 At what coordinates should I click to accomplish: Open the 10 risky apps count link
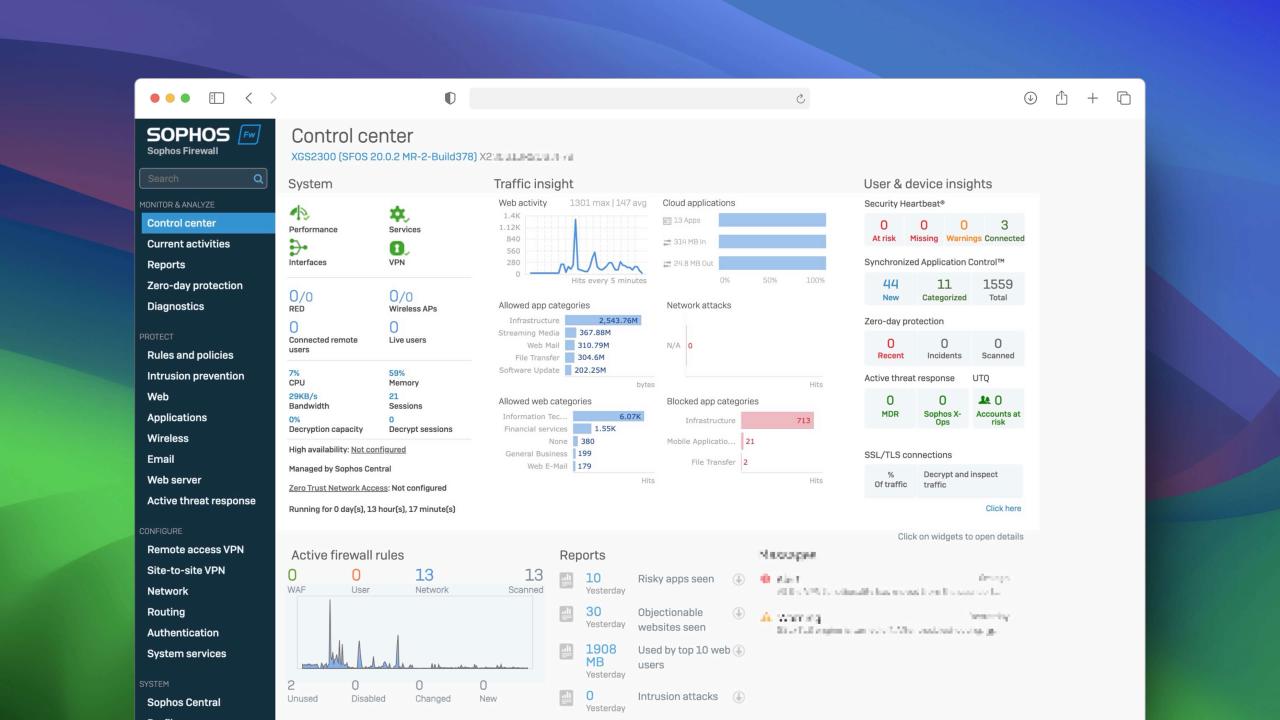pos(593,578)
